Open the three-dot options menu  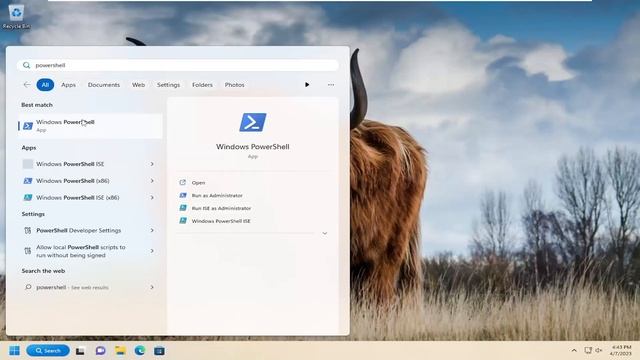331,85
